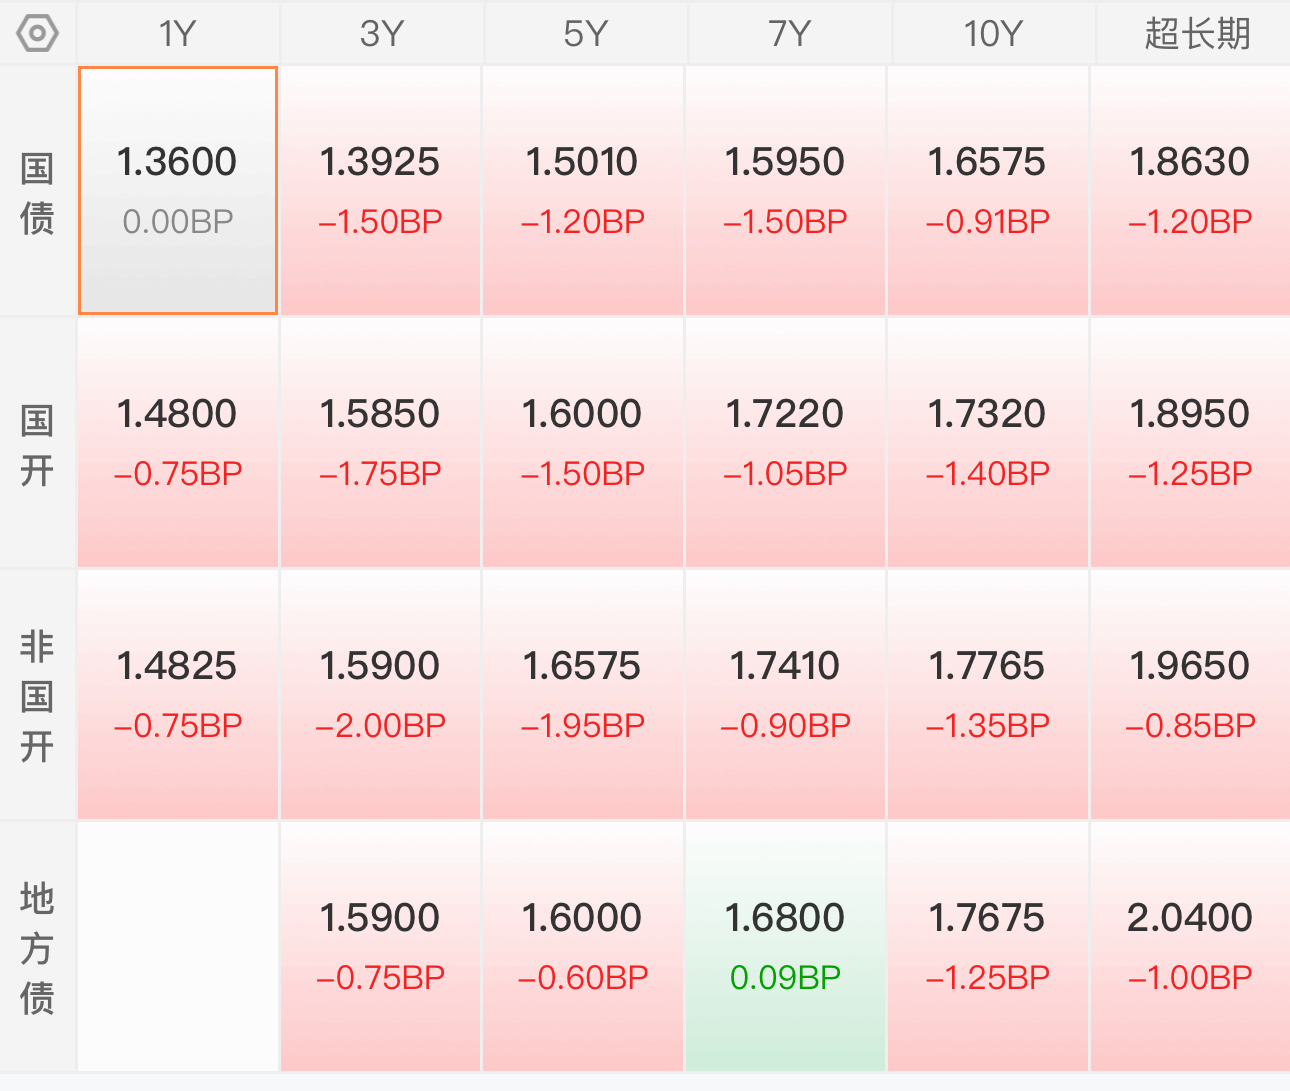Viewport: 1290px width, 1091px height.
Task: Select the 1Y column header
Action: pyautogui.click(x=178, y=34)
